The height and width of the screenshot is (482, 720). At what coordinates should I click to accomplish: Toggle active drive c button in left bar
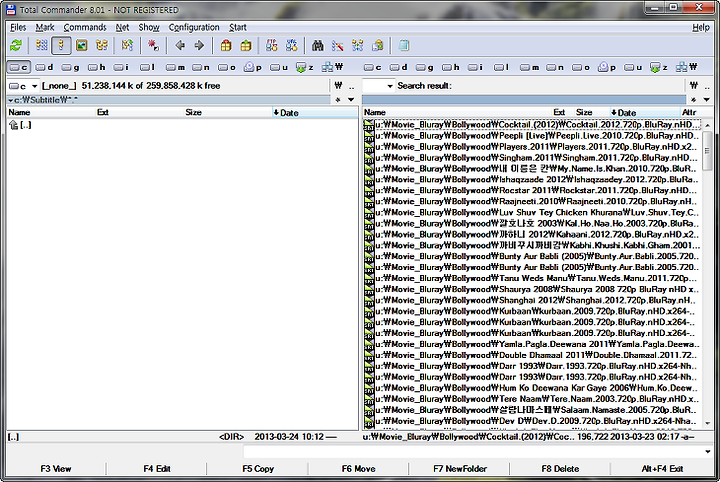[x=18, y=67]
